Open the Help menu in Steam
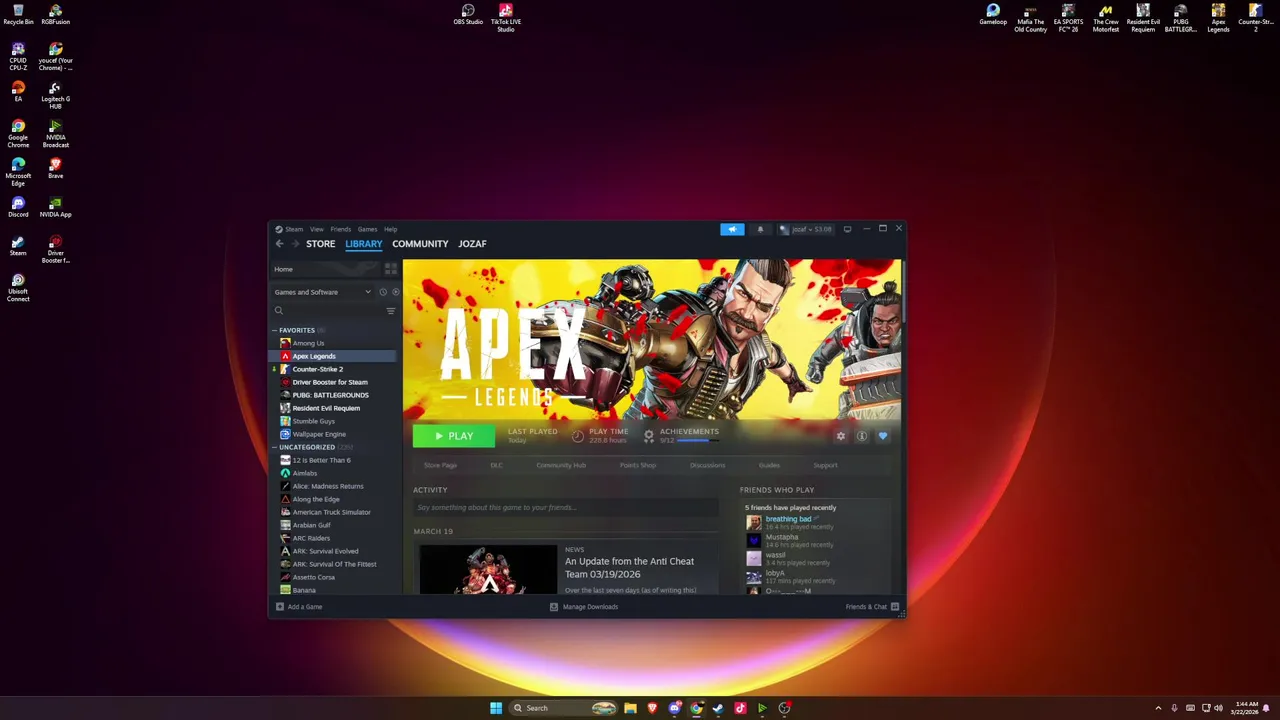Viewport: 1280px width, 720px height. [391, 229]
